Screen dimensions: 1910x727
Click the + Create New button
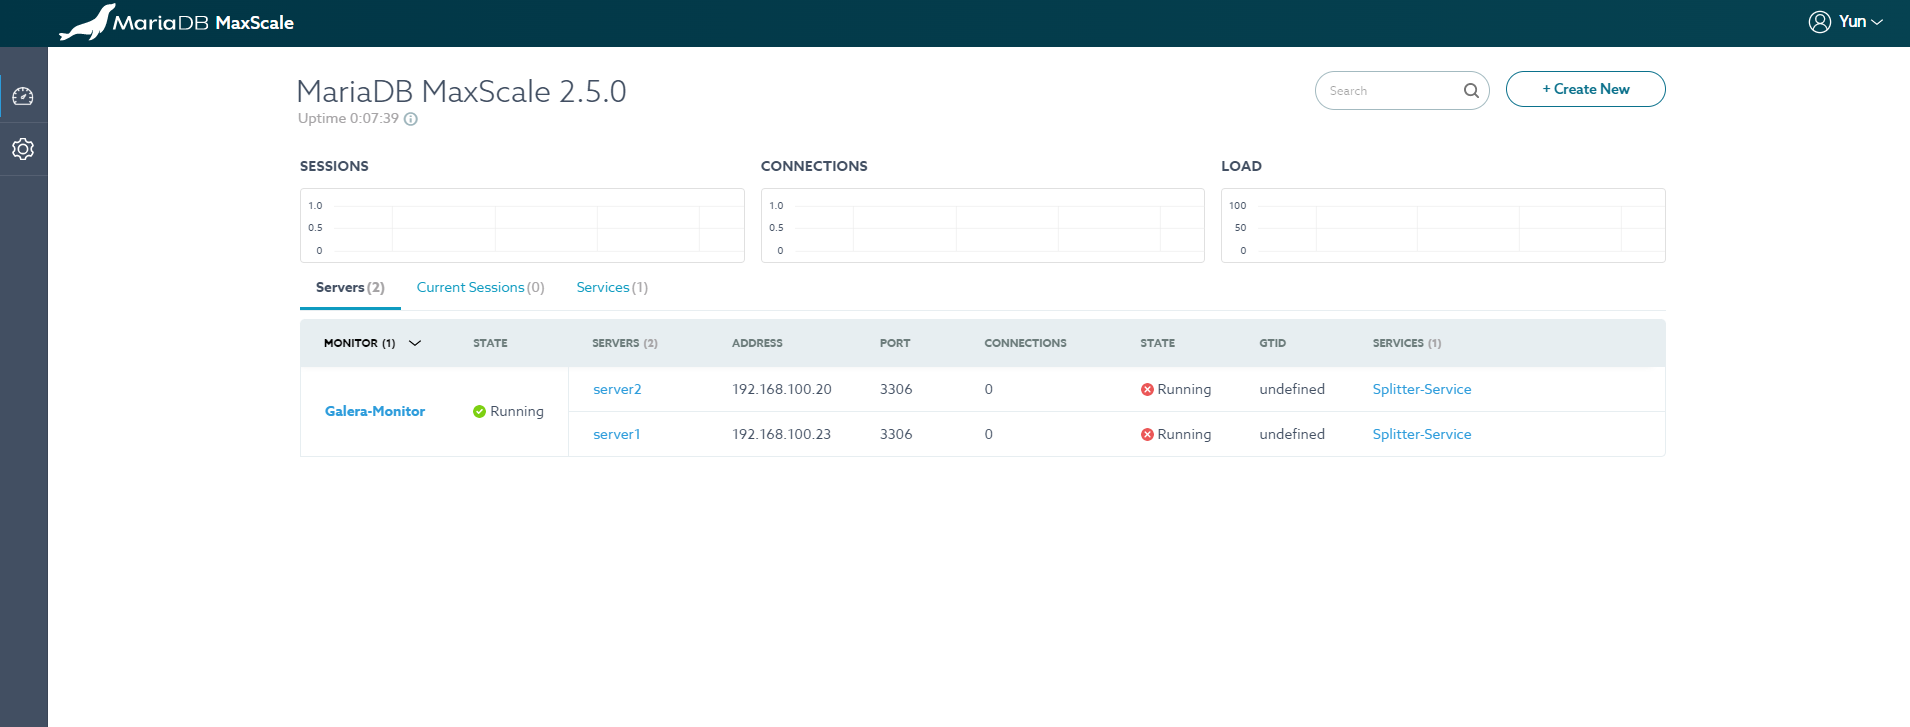[x=1586, y=89]
